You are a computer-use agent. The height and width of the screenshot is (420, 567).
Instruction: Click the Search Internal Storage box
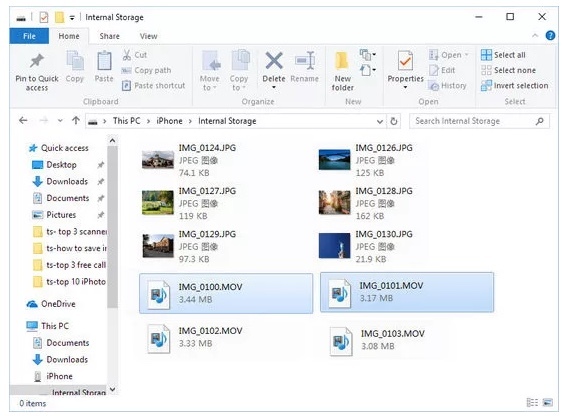[479, 121]
